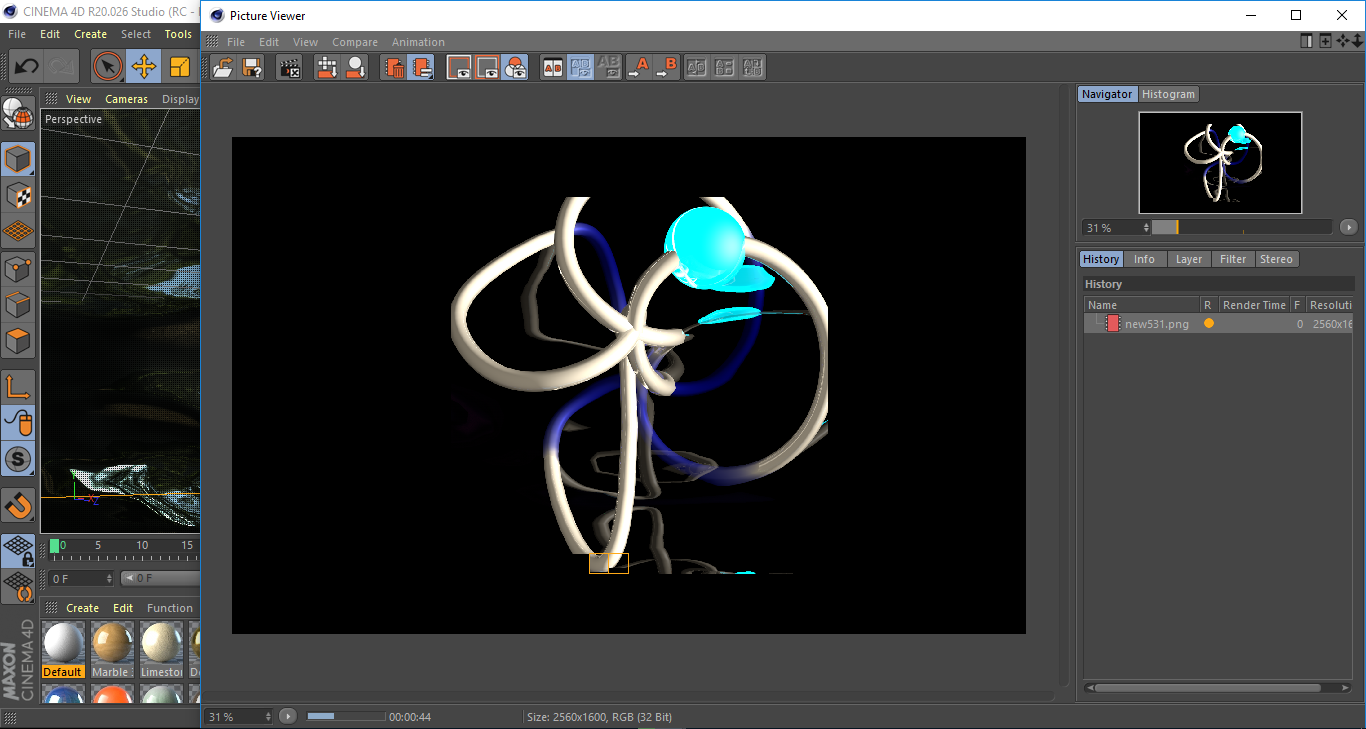Image resolution: width=1366 pixels, height=729 pixels.
Task: Click the Set as B arrow icon
Action: [x=666, y=68]
